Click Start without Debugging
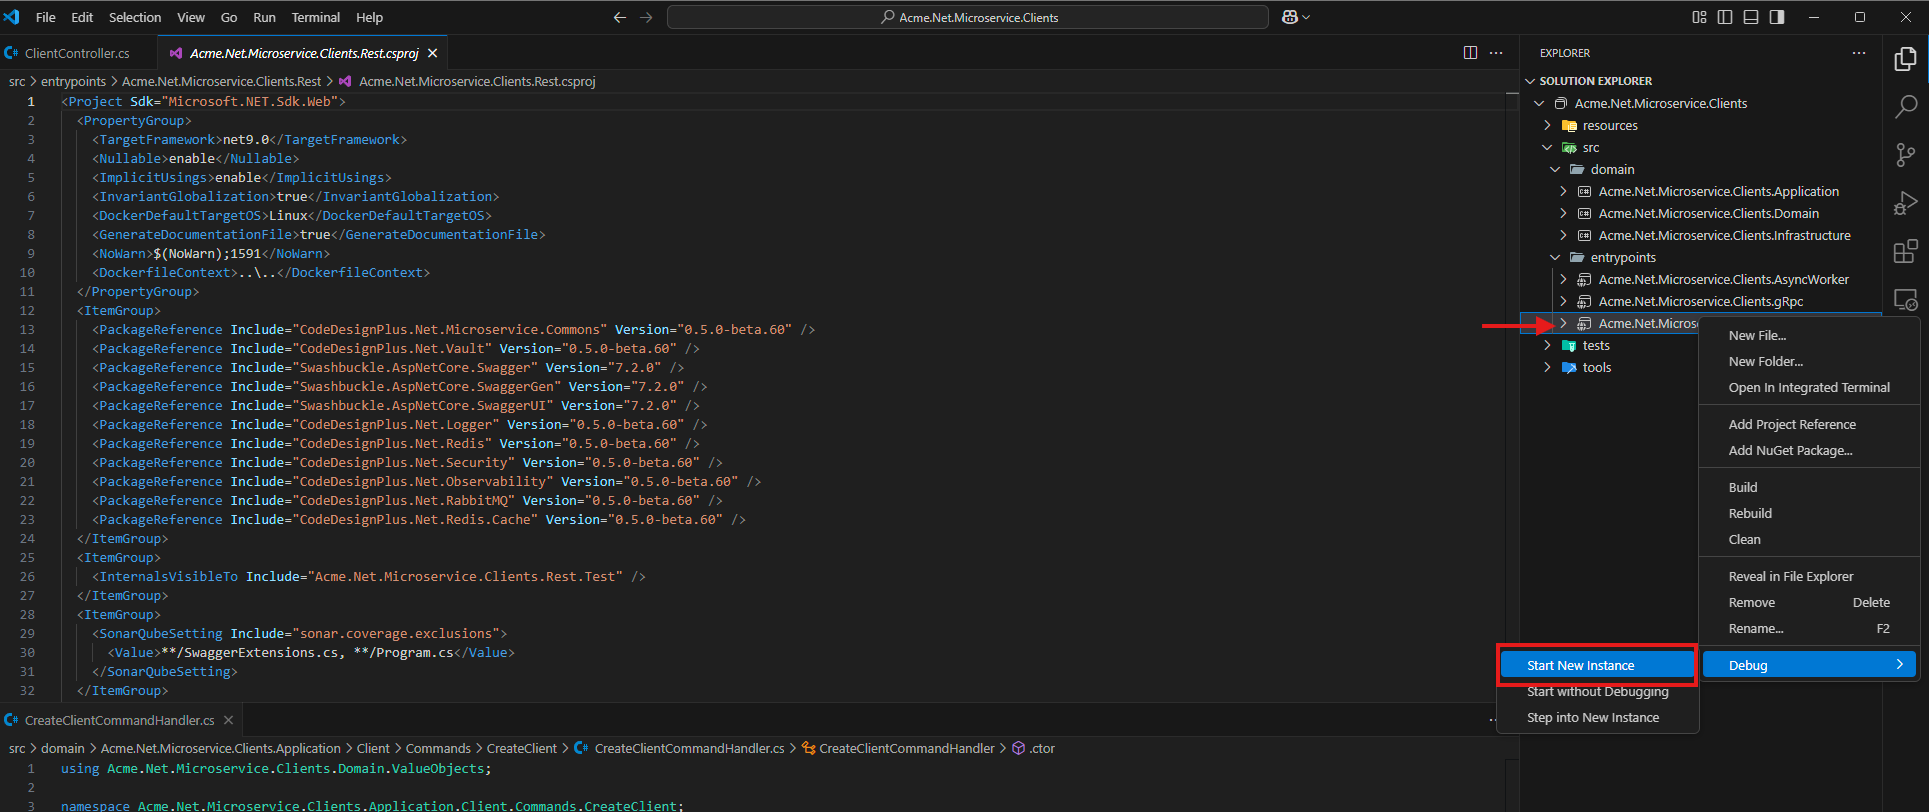This screenshot has height=812, width=1929. coord(1597,691)
